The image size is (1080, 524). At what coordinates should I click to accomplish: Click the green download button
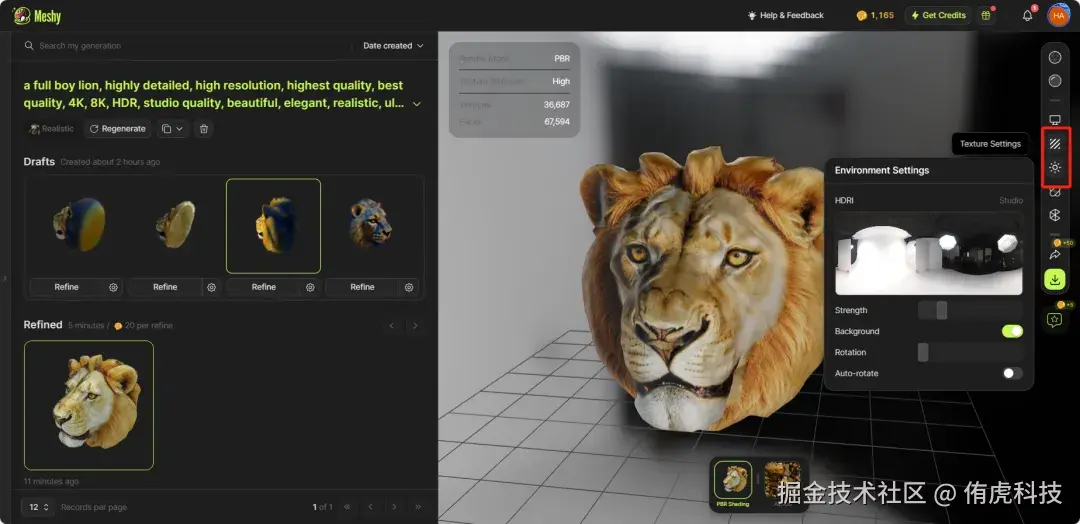1055,279
